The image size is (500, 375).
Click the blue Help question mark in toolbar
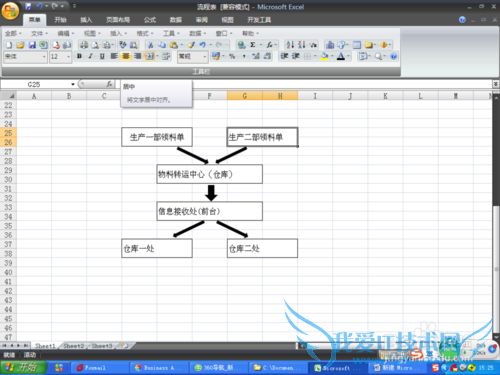pyautogui.click(x=393, y=56)
